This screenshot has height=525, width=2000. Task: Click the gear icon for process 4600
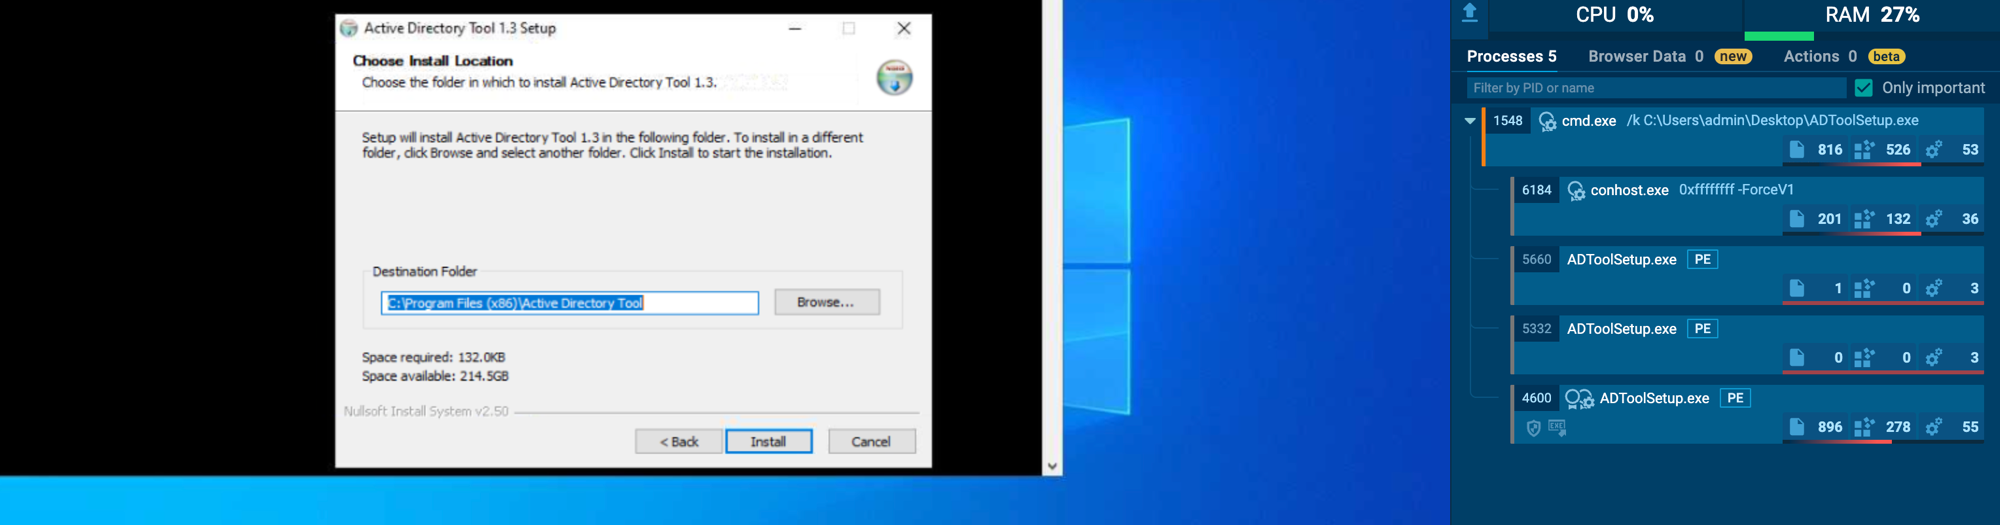click(x=1934, y=427)
